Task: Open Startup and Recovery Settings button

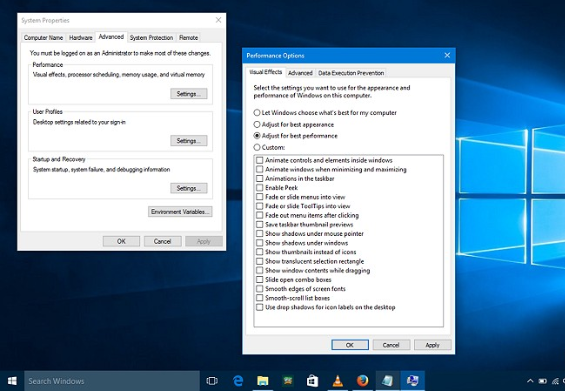Action: (x=189, y=188)
